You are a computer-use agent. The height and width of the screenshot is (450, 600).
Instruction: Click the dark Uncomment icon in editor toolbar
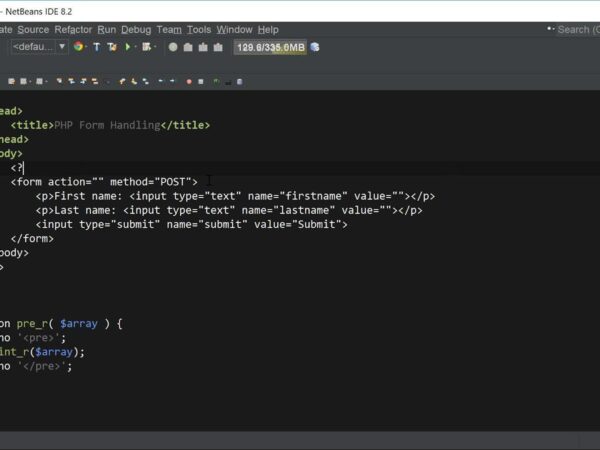point(228,82)
